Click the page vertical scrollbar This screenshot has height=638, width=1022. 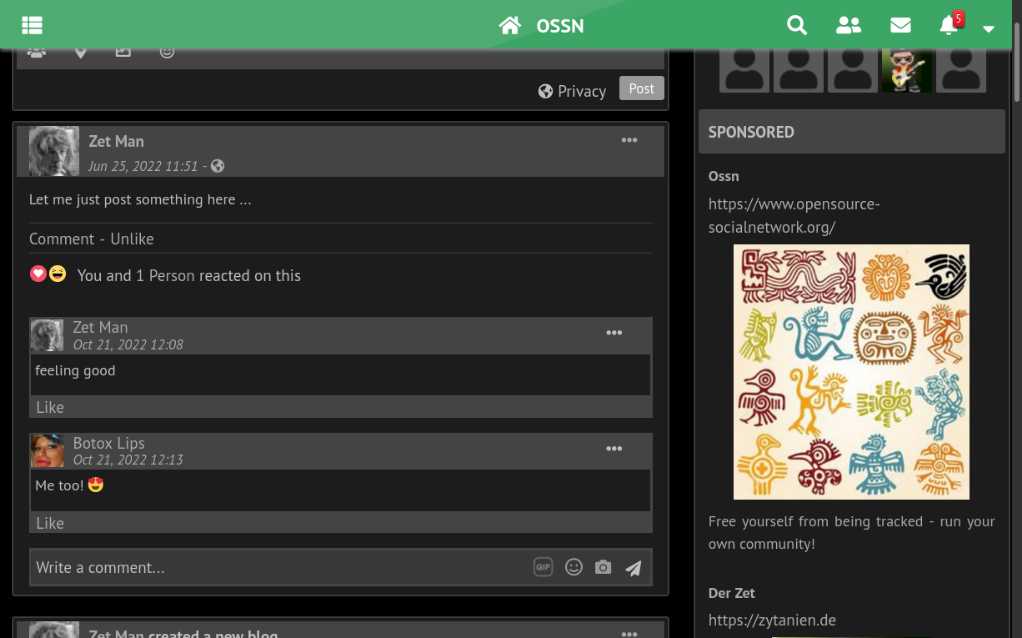click(1016, 62)
